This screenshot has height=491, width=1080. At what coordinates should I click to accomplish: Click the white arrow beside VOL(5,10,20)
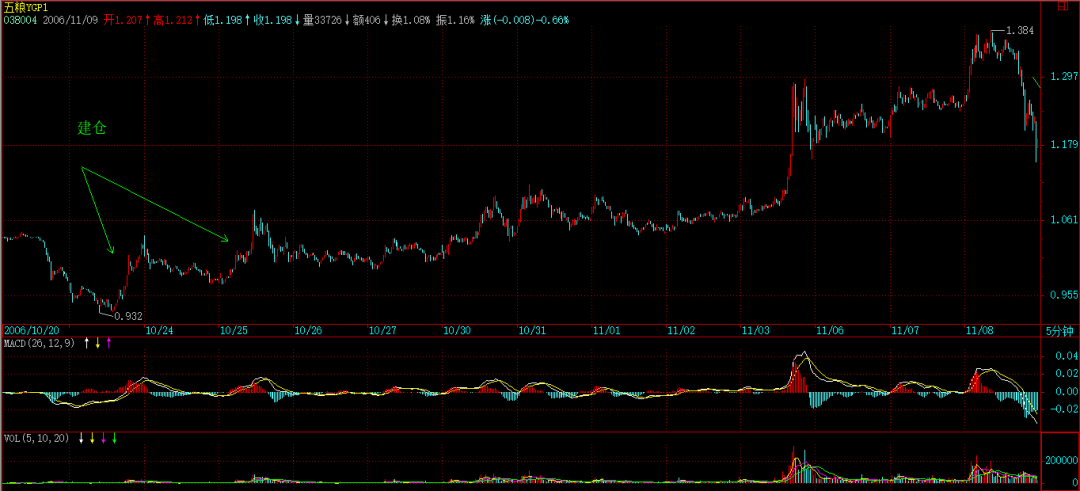point(81,438)
